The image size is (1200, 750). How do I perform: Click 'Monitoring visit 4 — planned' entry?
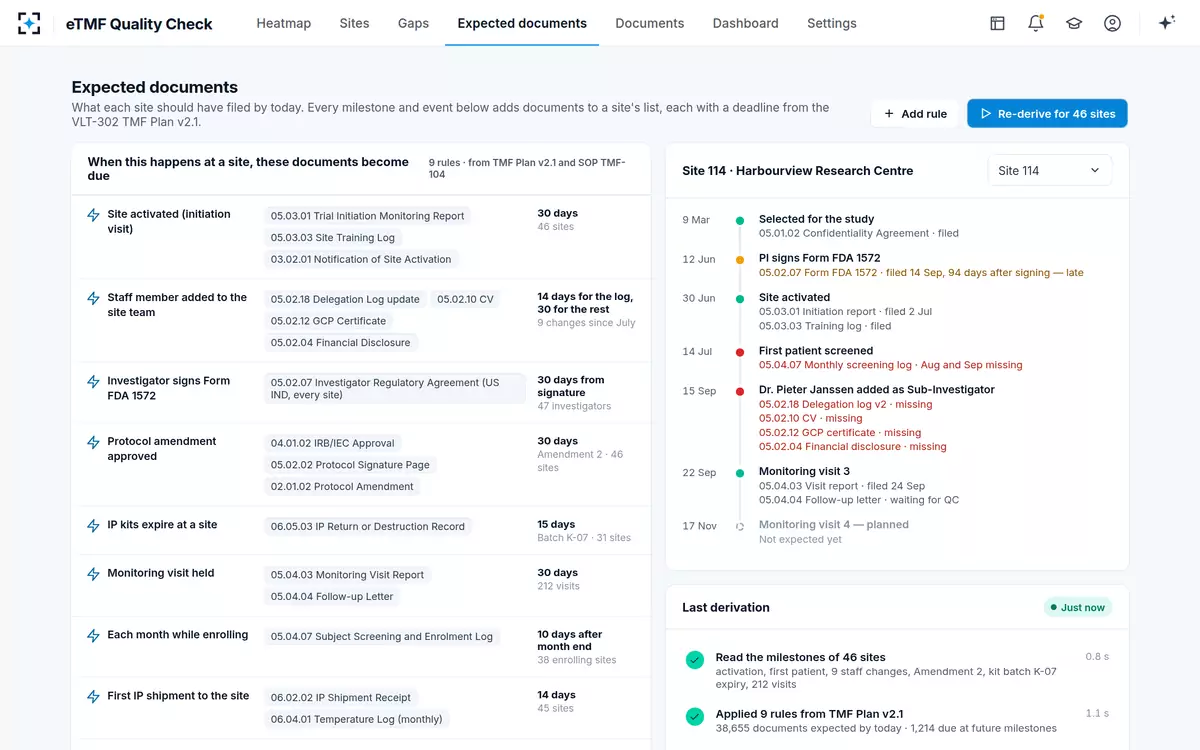click(834, 525)
